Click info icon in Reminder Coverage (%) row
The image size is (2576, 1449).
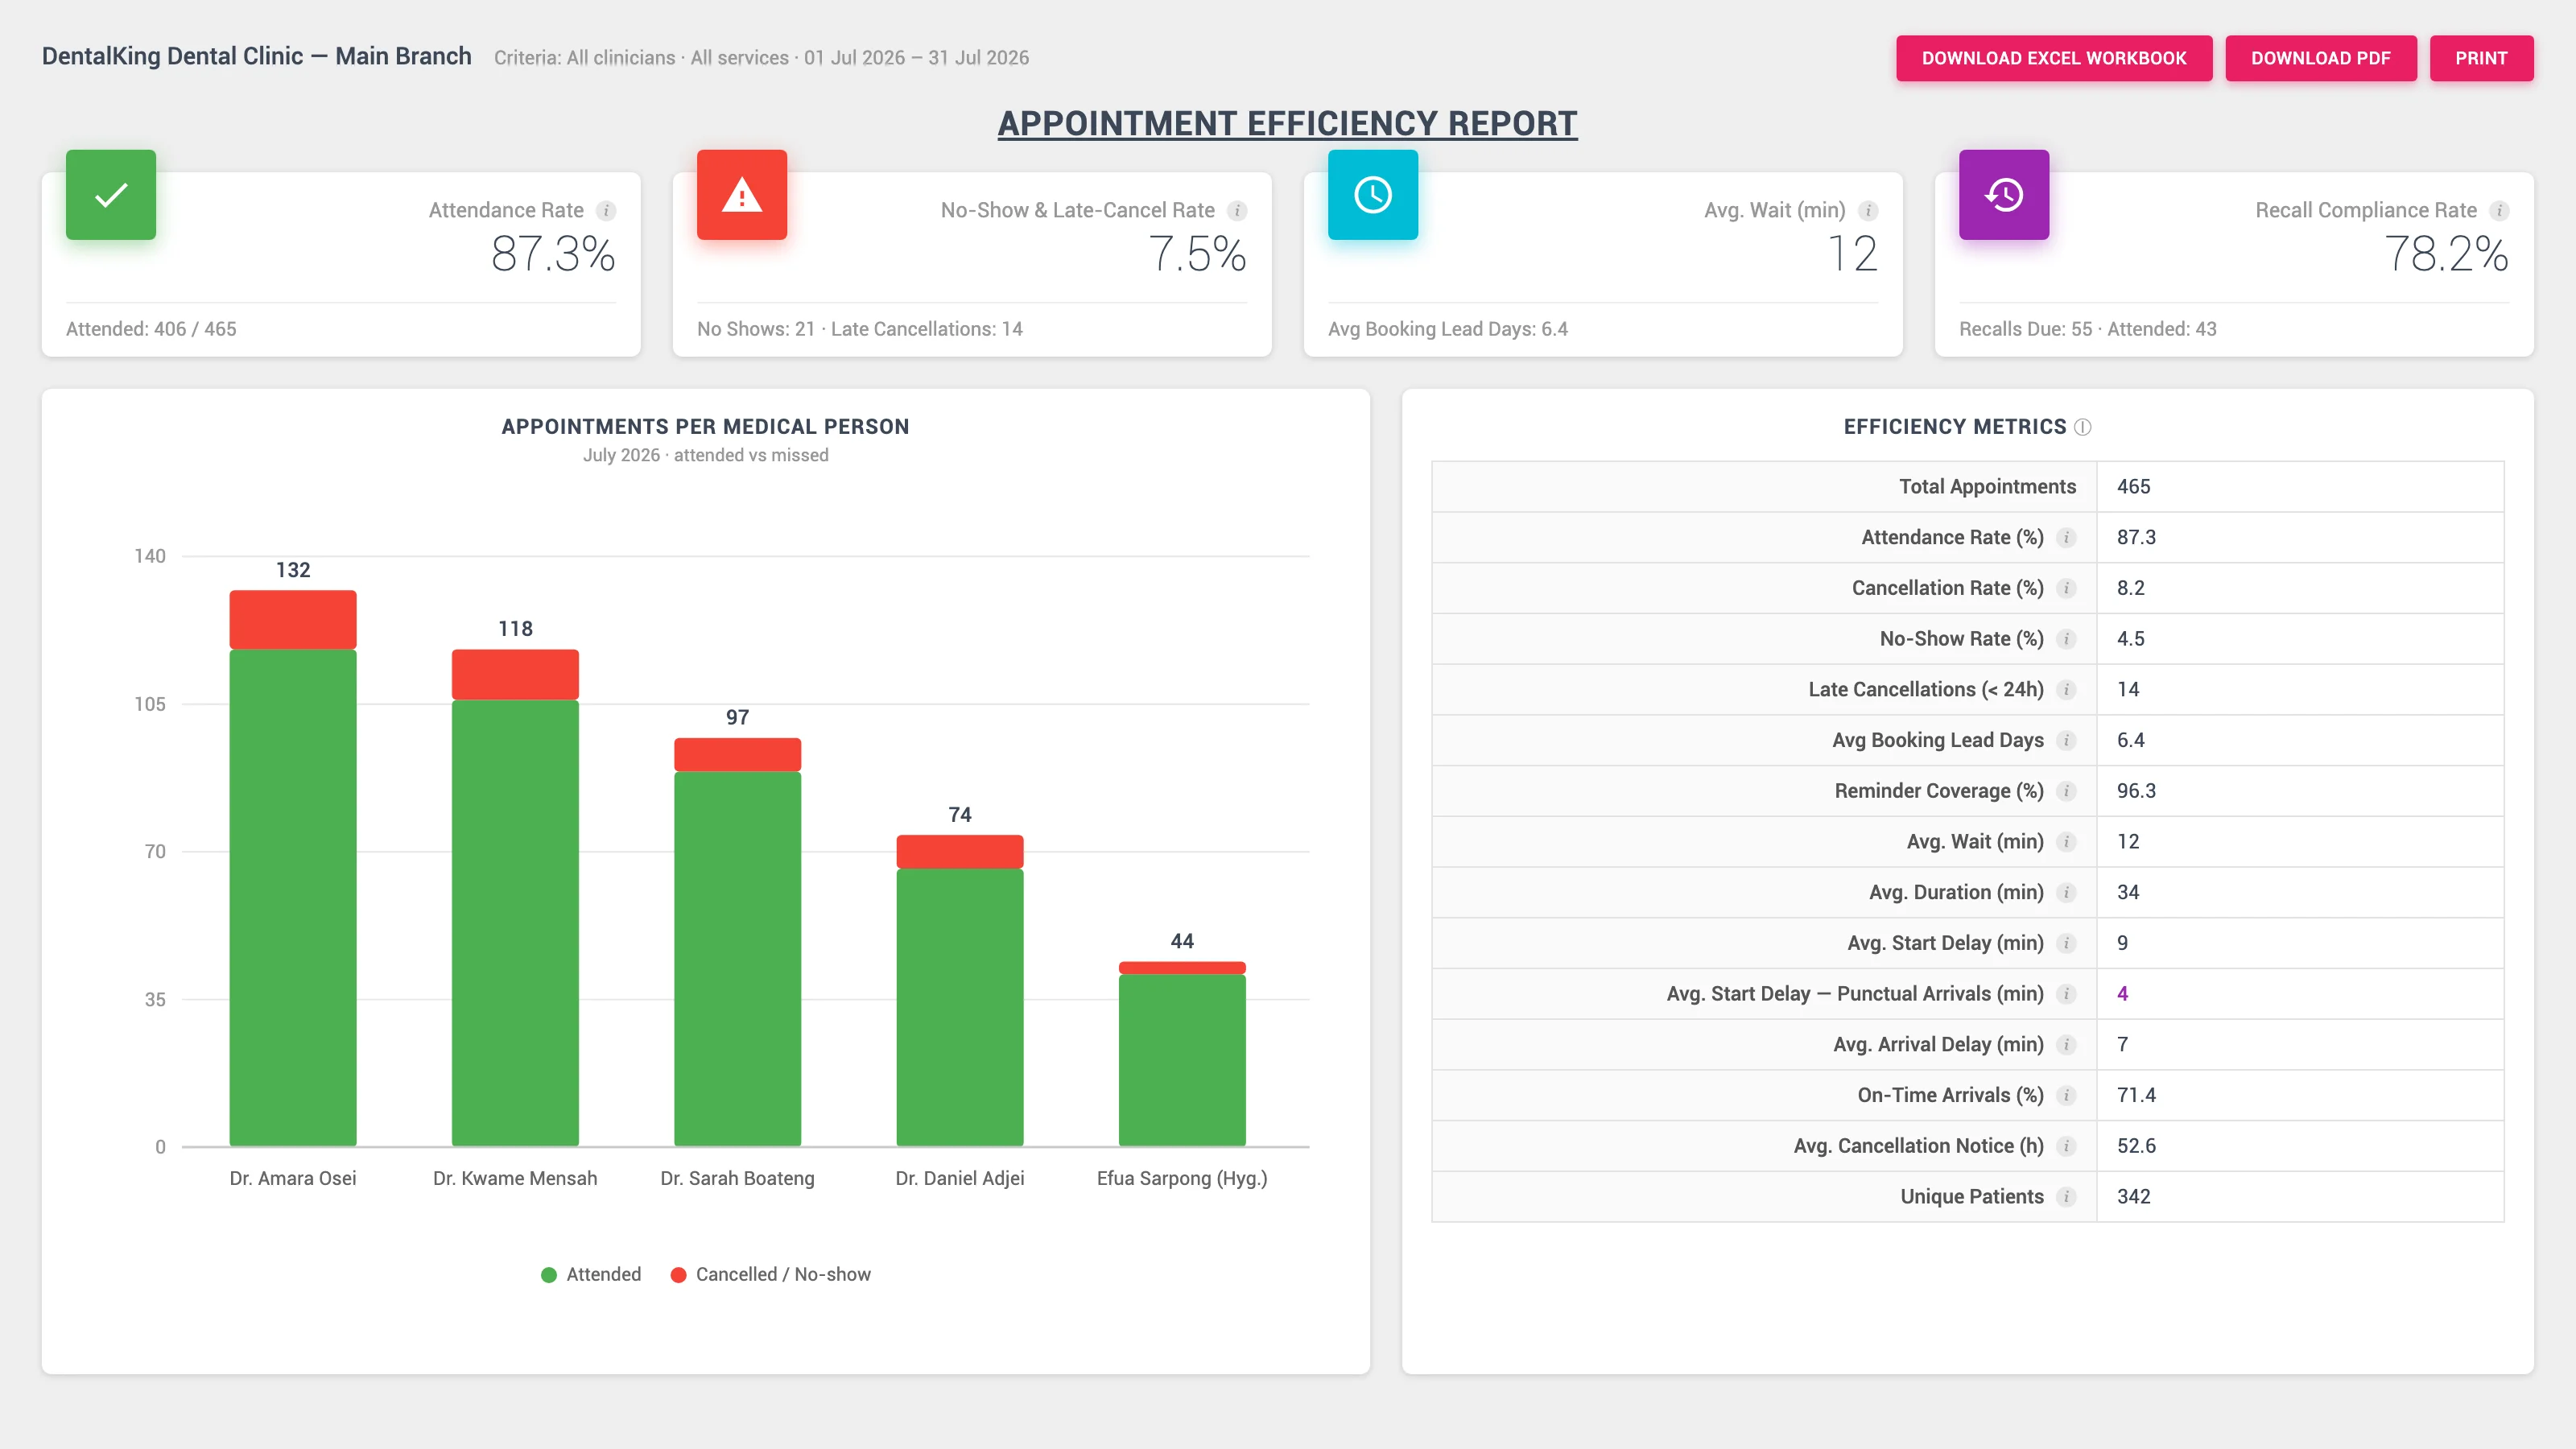(2066, 791)
